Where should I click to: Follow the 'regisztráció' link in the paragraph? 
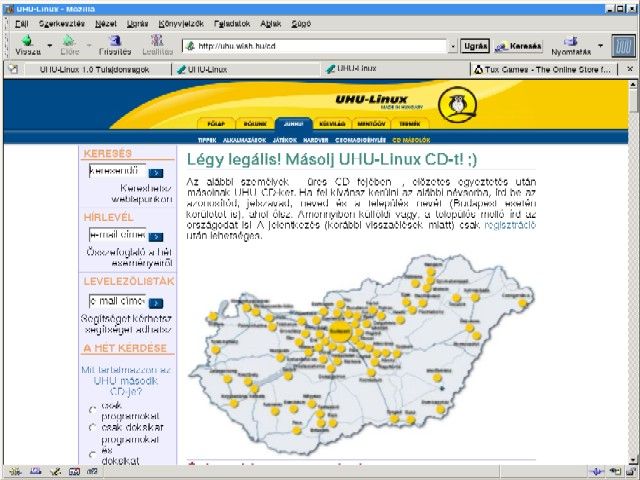[510, 225]
